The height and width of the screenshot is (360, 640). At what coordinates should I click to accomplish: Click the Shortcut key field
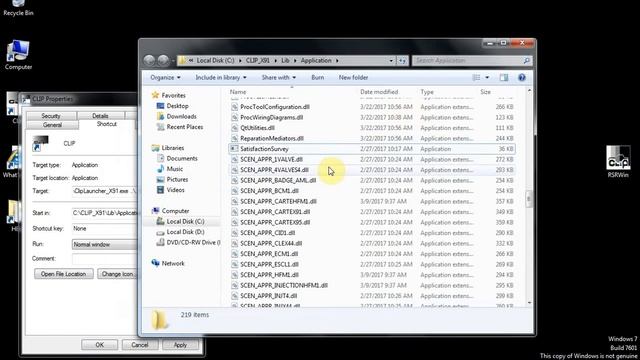(105, 229)
